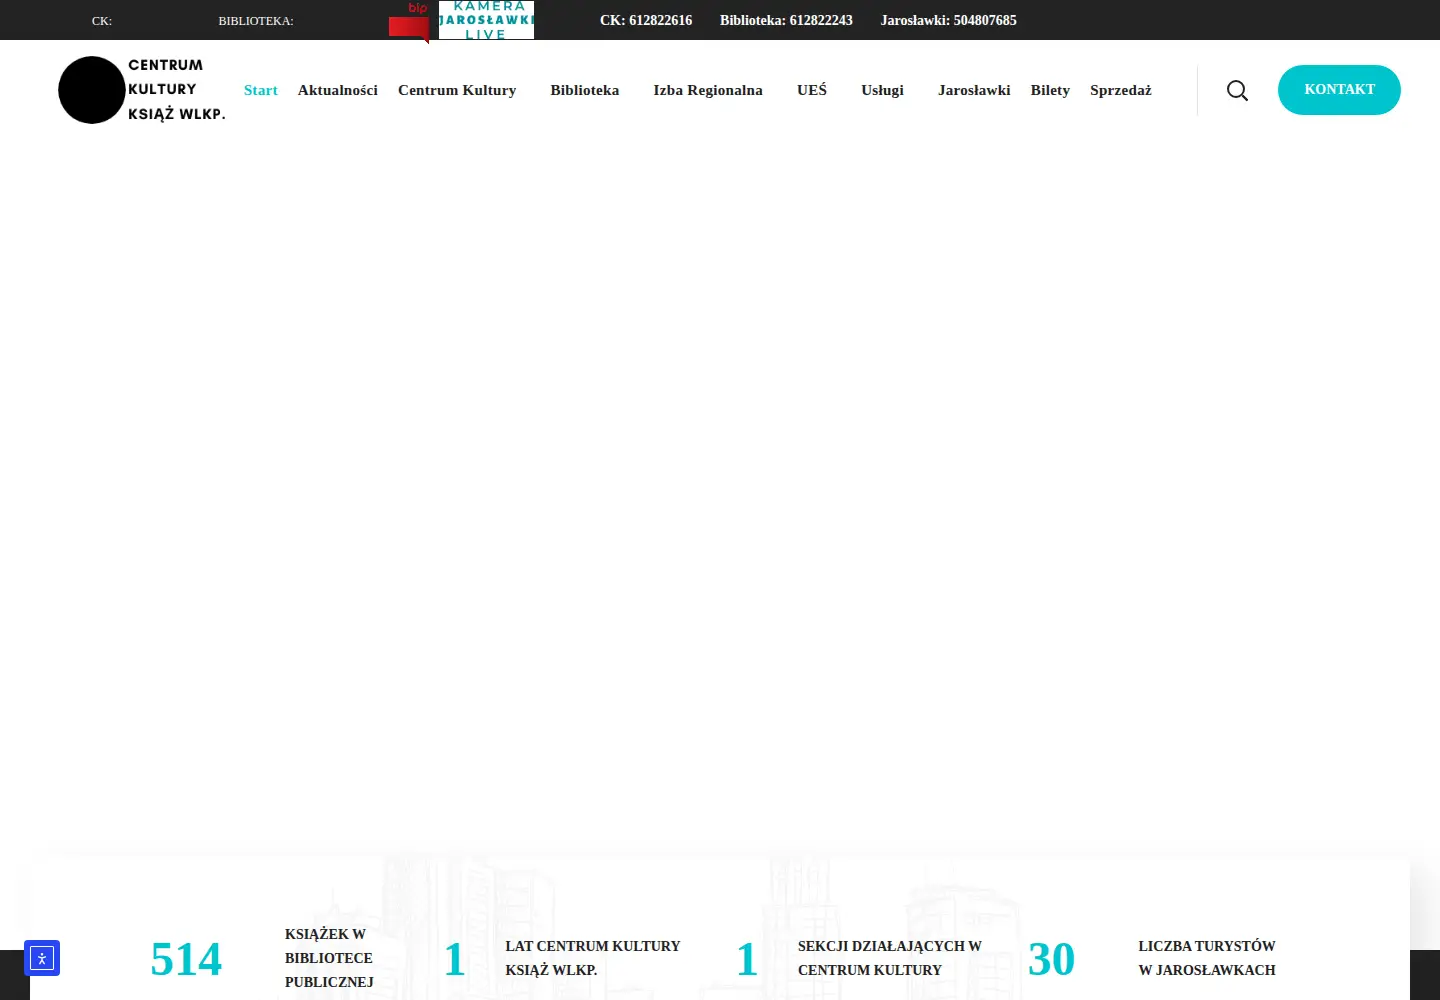This screenshot has width=1440, height=1000.
Task: Click the Centrum Kultury Książ Wlkp. logo
Action: pos(142,90)
